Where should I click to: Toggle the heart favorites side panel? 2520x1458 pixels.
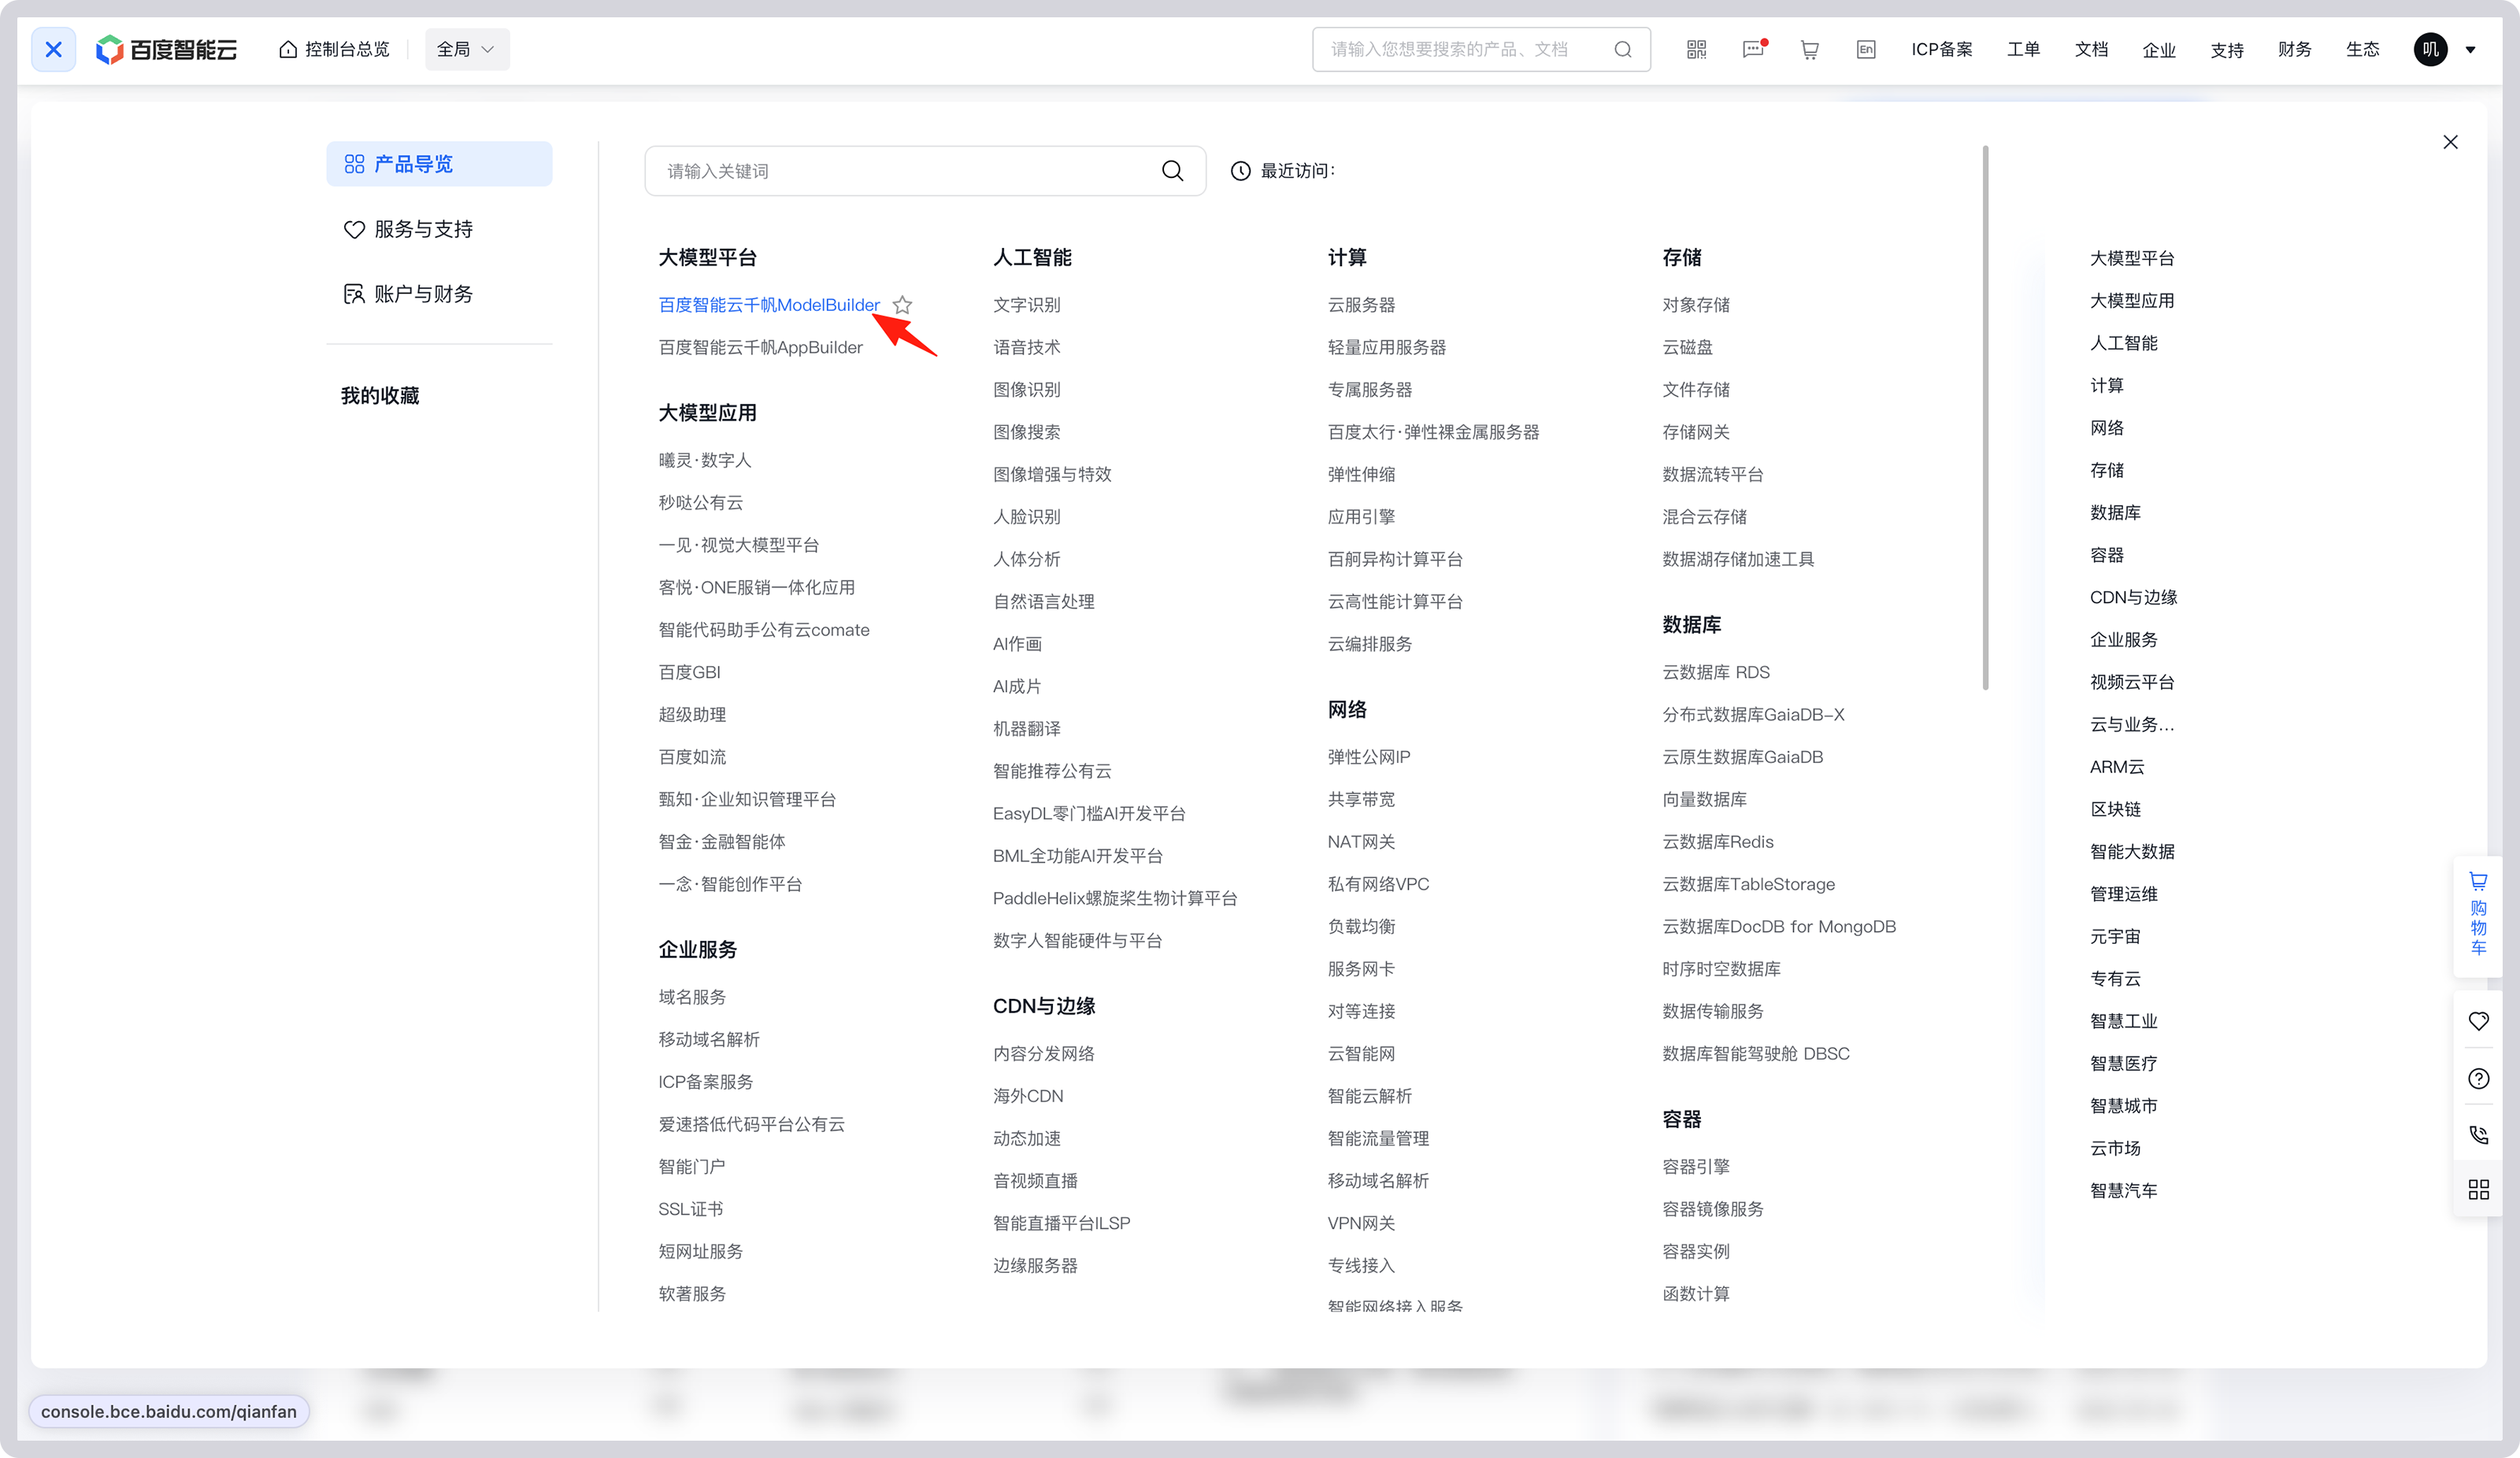(x=2478, y=1022)
